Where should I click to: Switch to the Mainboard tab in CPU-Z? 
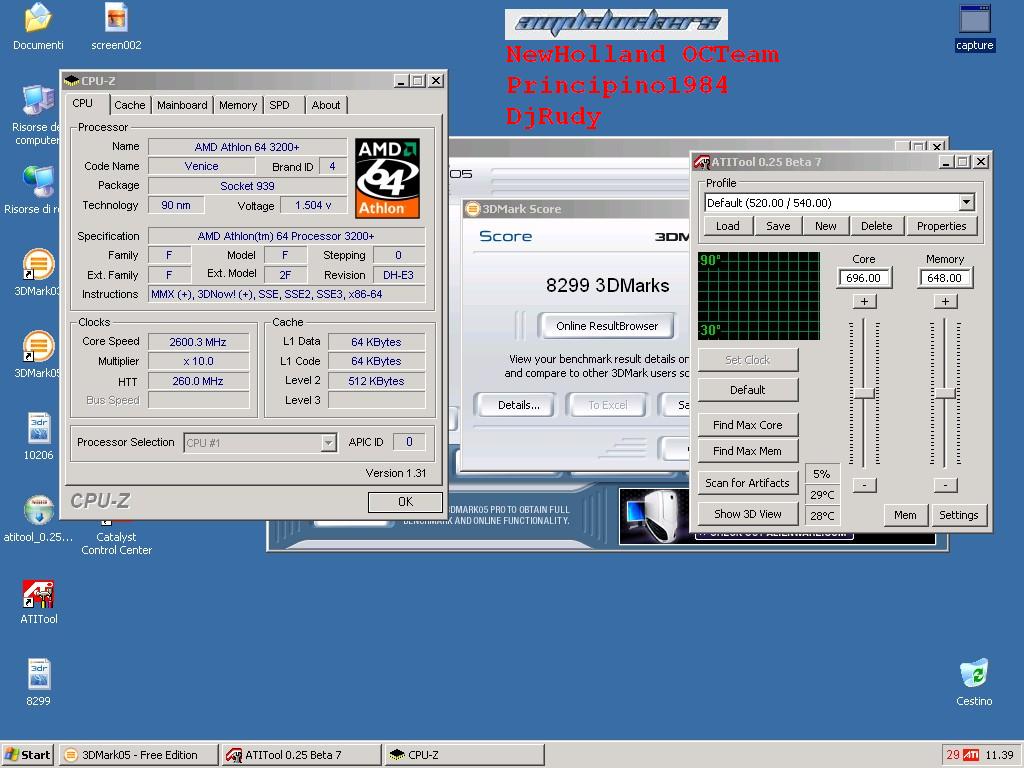coord(182,105)
